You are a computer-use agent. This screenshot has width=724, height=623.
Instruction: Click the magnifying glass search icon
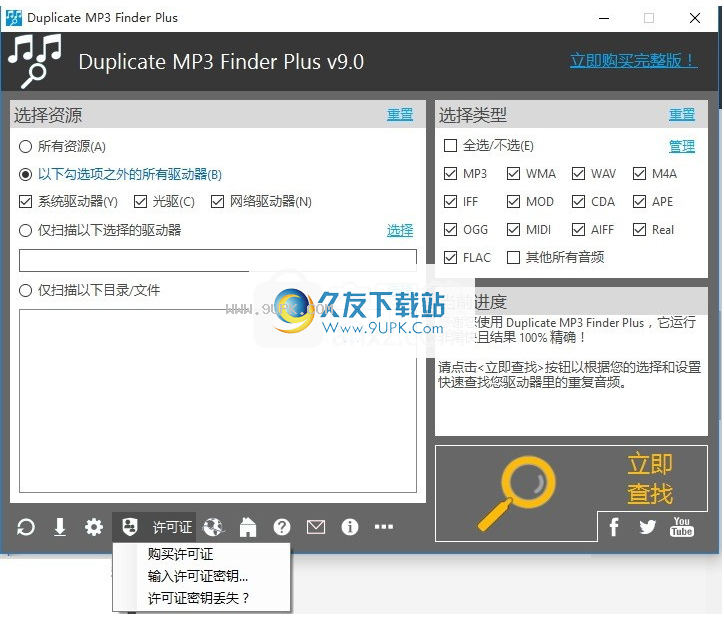point(517,493)
